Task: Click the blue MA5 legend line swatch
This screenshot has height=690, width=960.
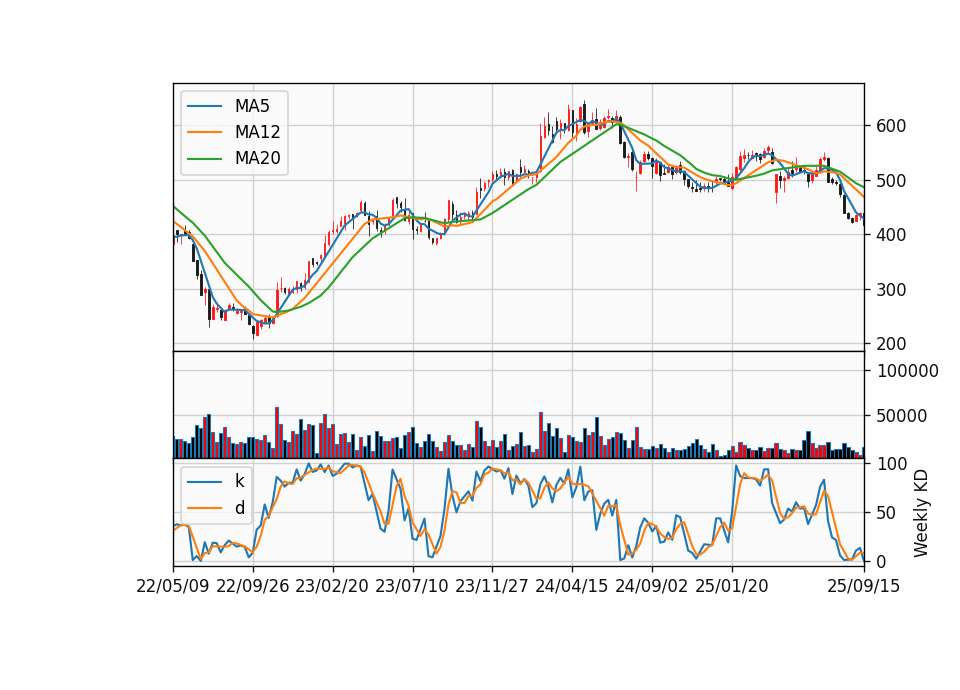Action: pyautogui.click(x=204, y=106)
